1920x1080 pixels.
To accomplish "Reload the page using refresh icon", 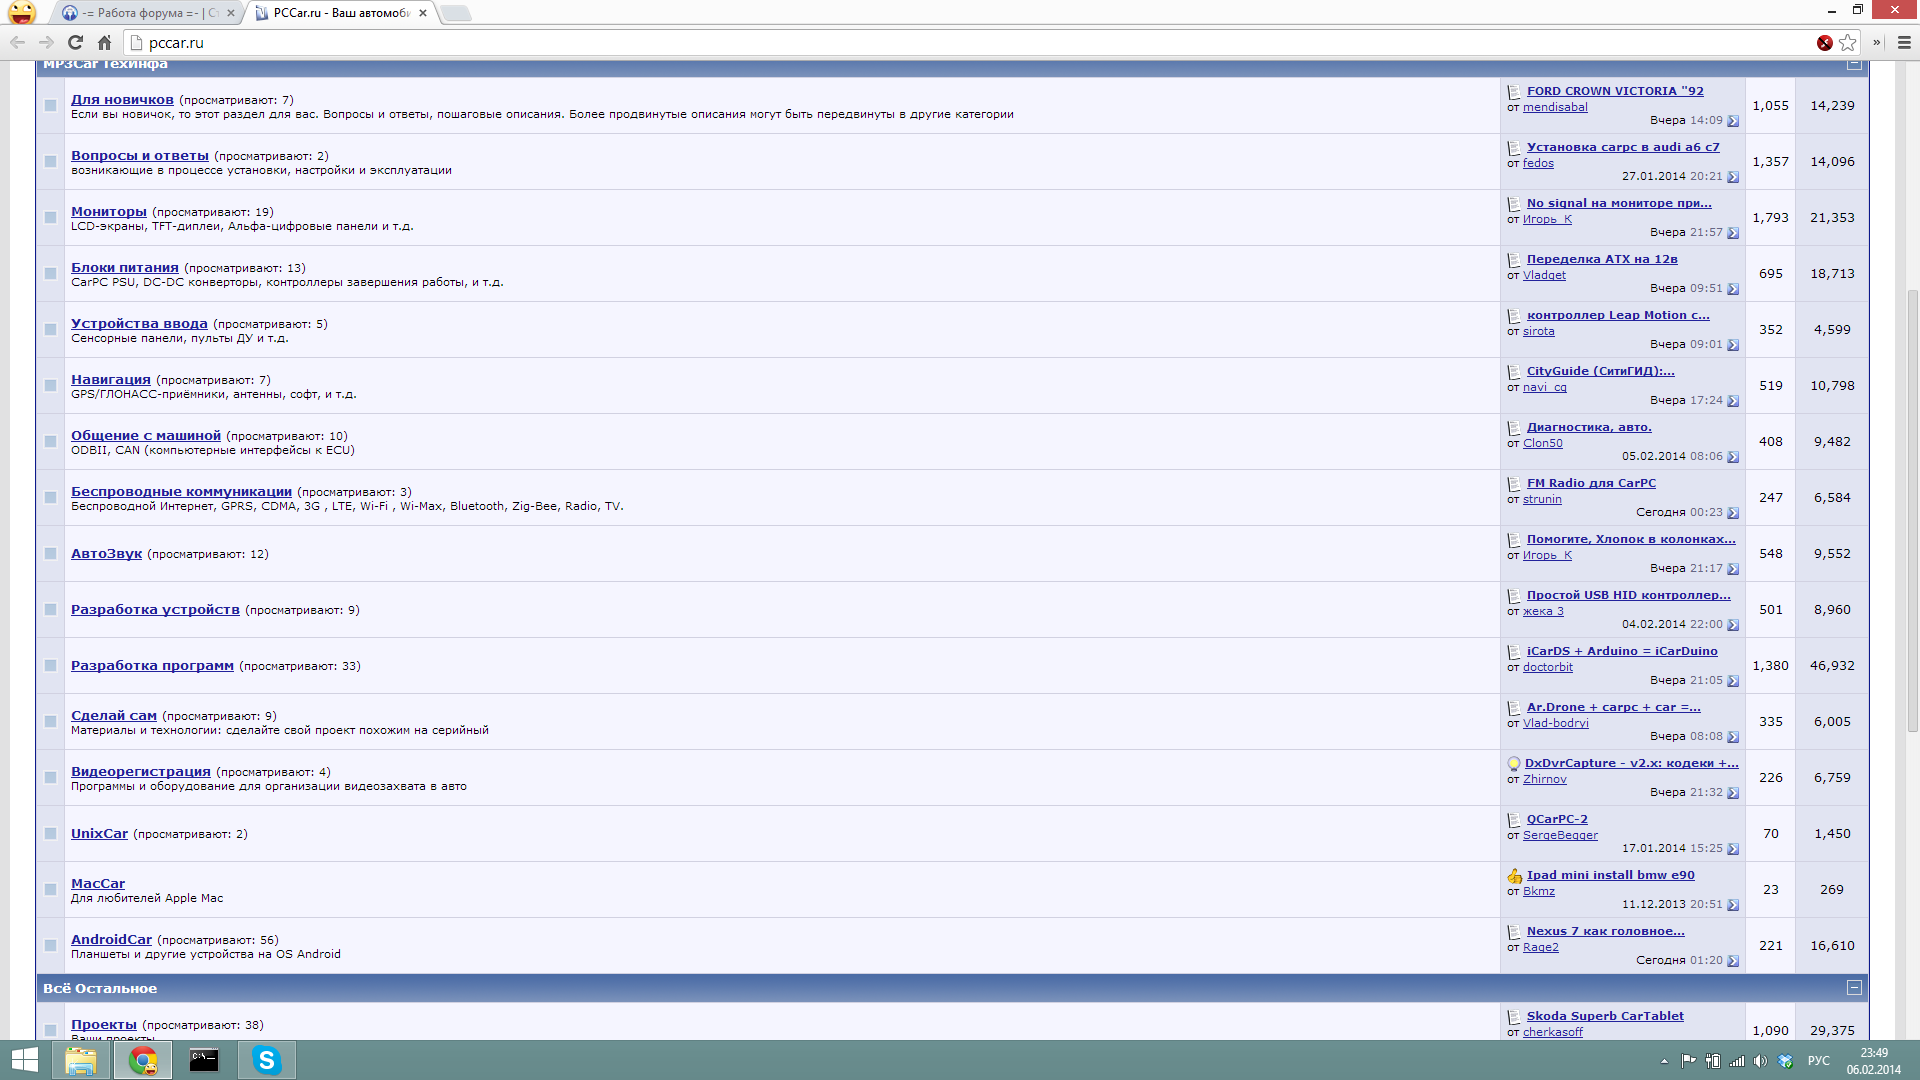I will (x=75, y=43).
